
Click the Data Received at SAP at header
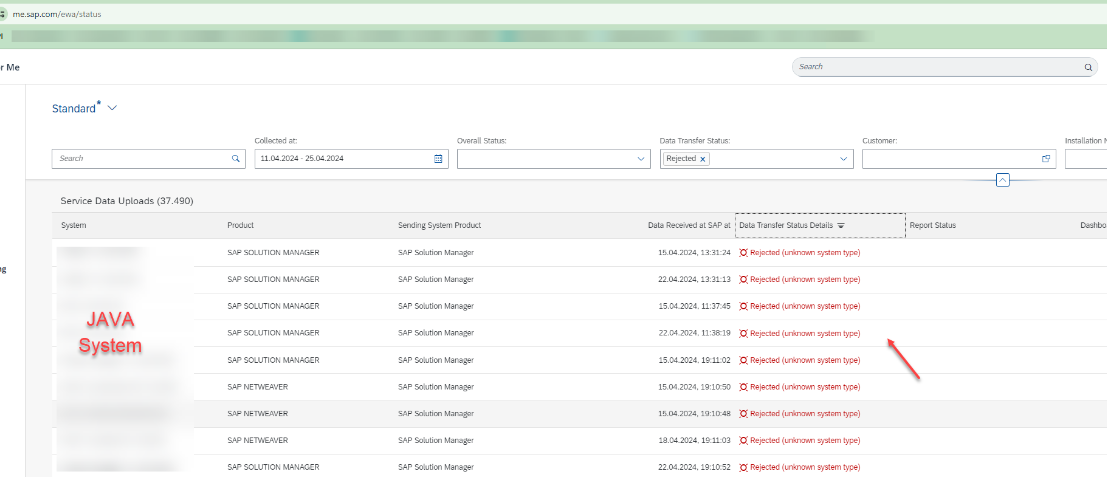pos(689,225)
